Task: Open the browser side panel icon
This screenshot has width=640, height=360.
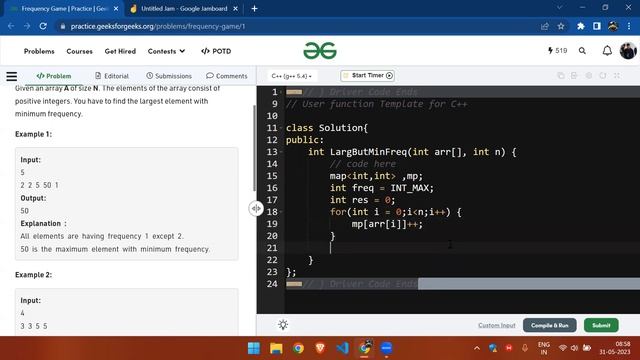Action: (597, 26)
